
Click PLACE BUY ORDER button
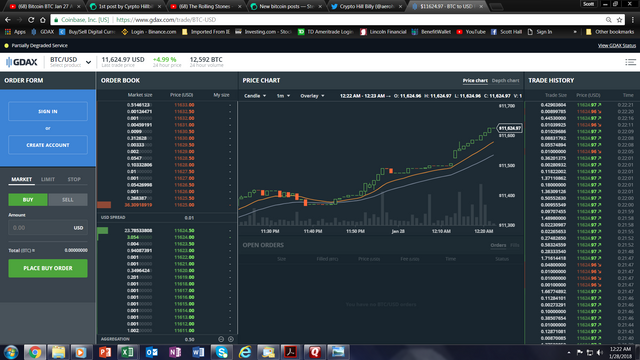tap(48, 268)
